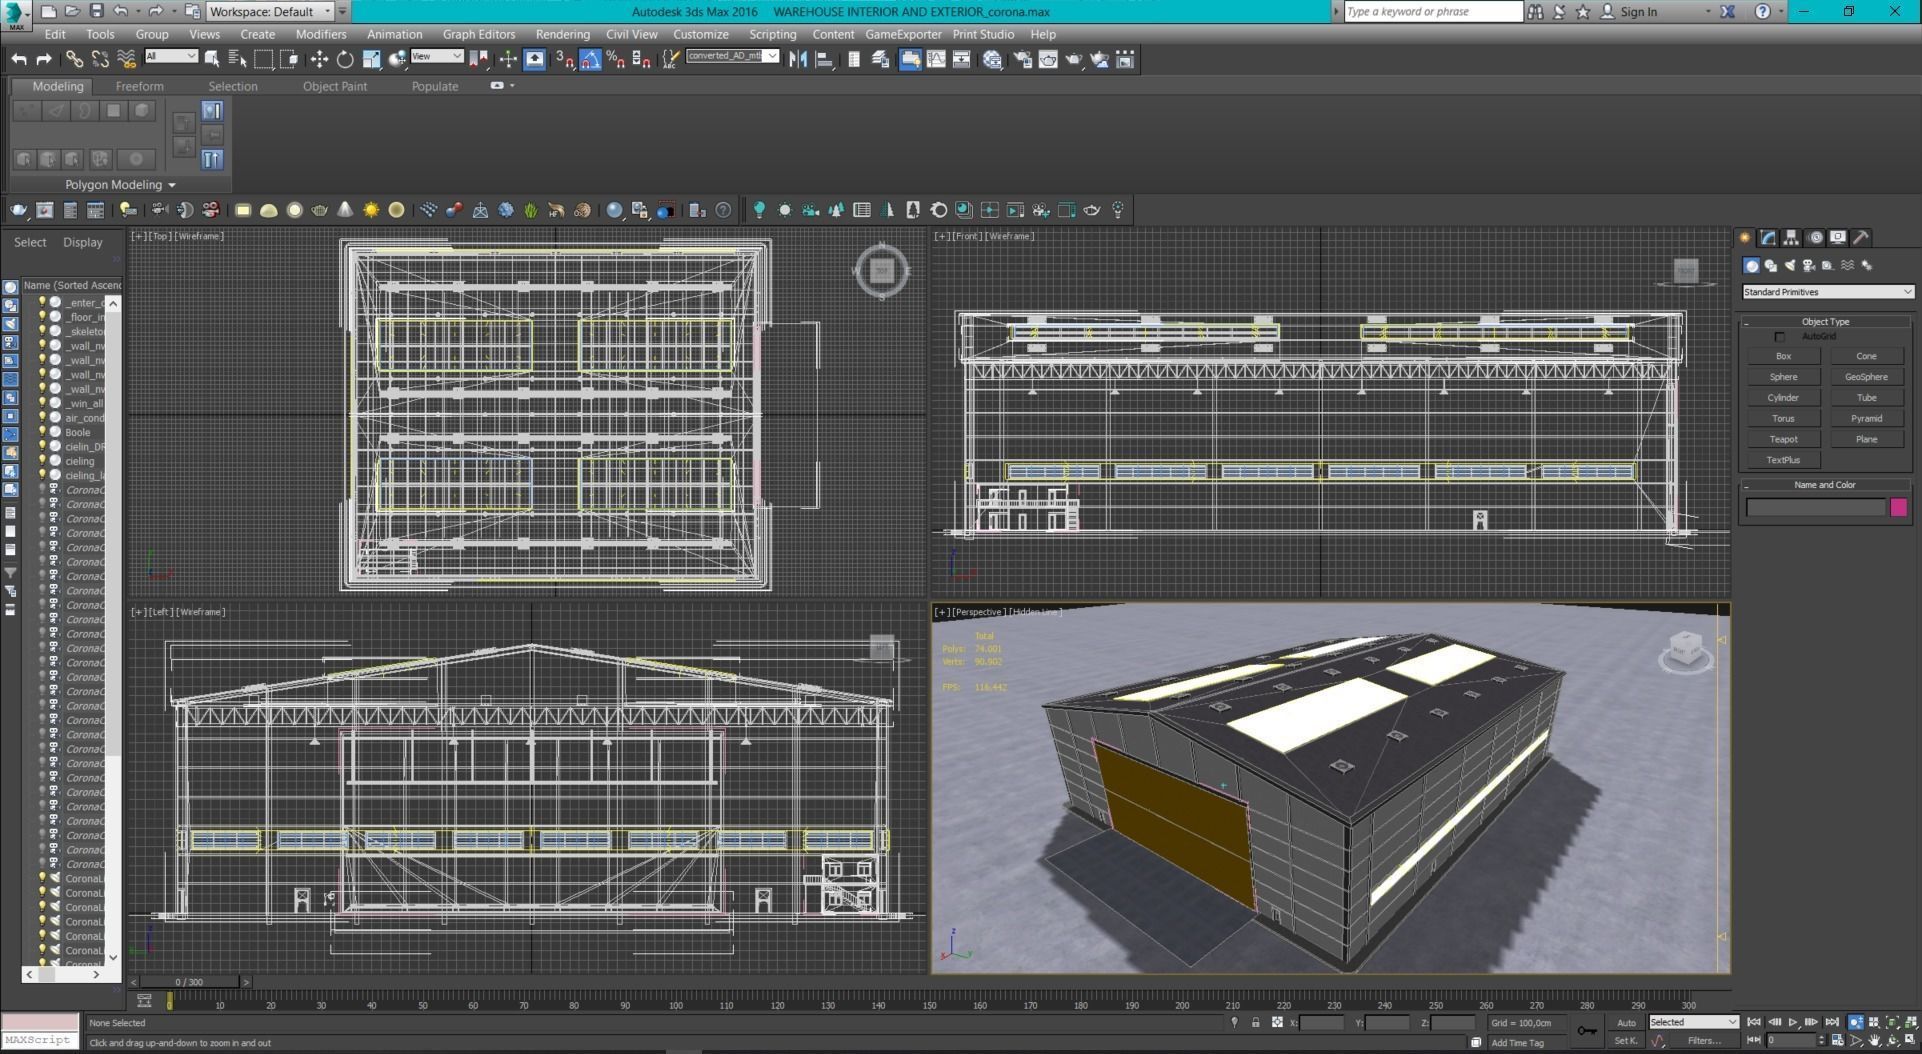Click the Filters... key filters button
1922x1054 pixels.
tap(1704, 1041)
